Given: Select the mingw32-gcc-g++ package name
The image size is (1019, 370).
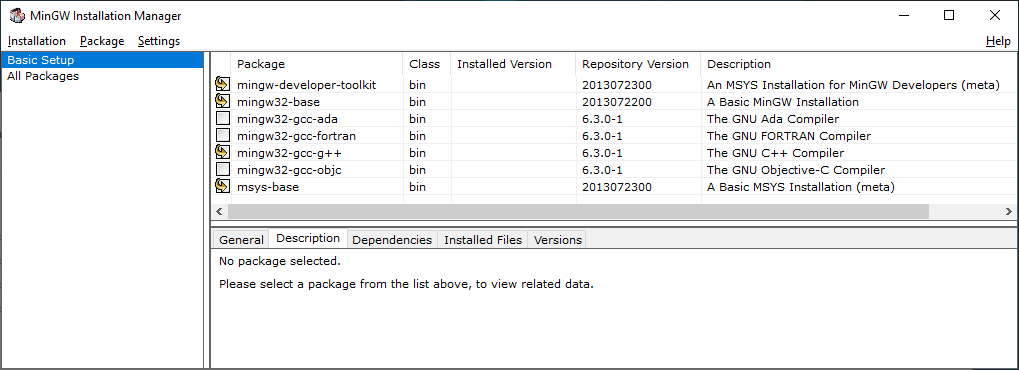Looking at the screenshot, I should coord(289,153).
